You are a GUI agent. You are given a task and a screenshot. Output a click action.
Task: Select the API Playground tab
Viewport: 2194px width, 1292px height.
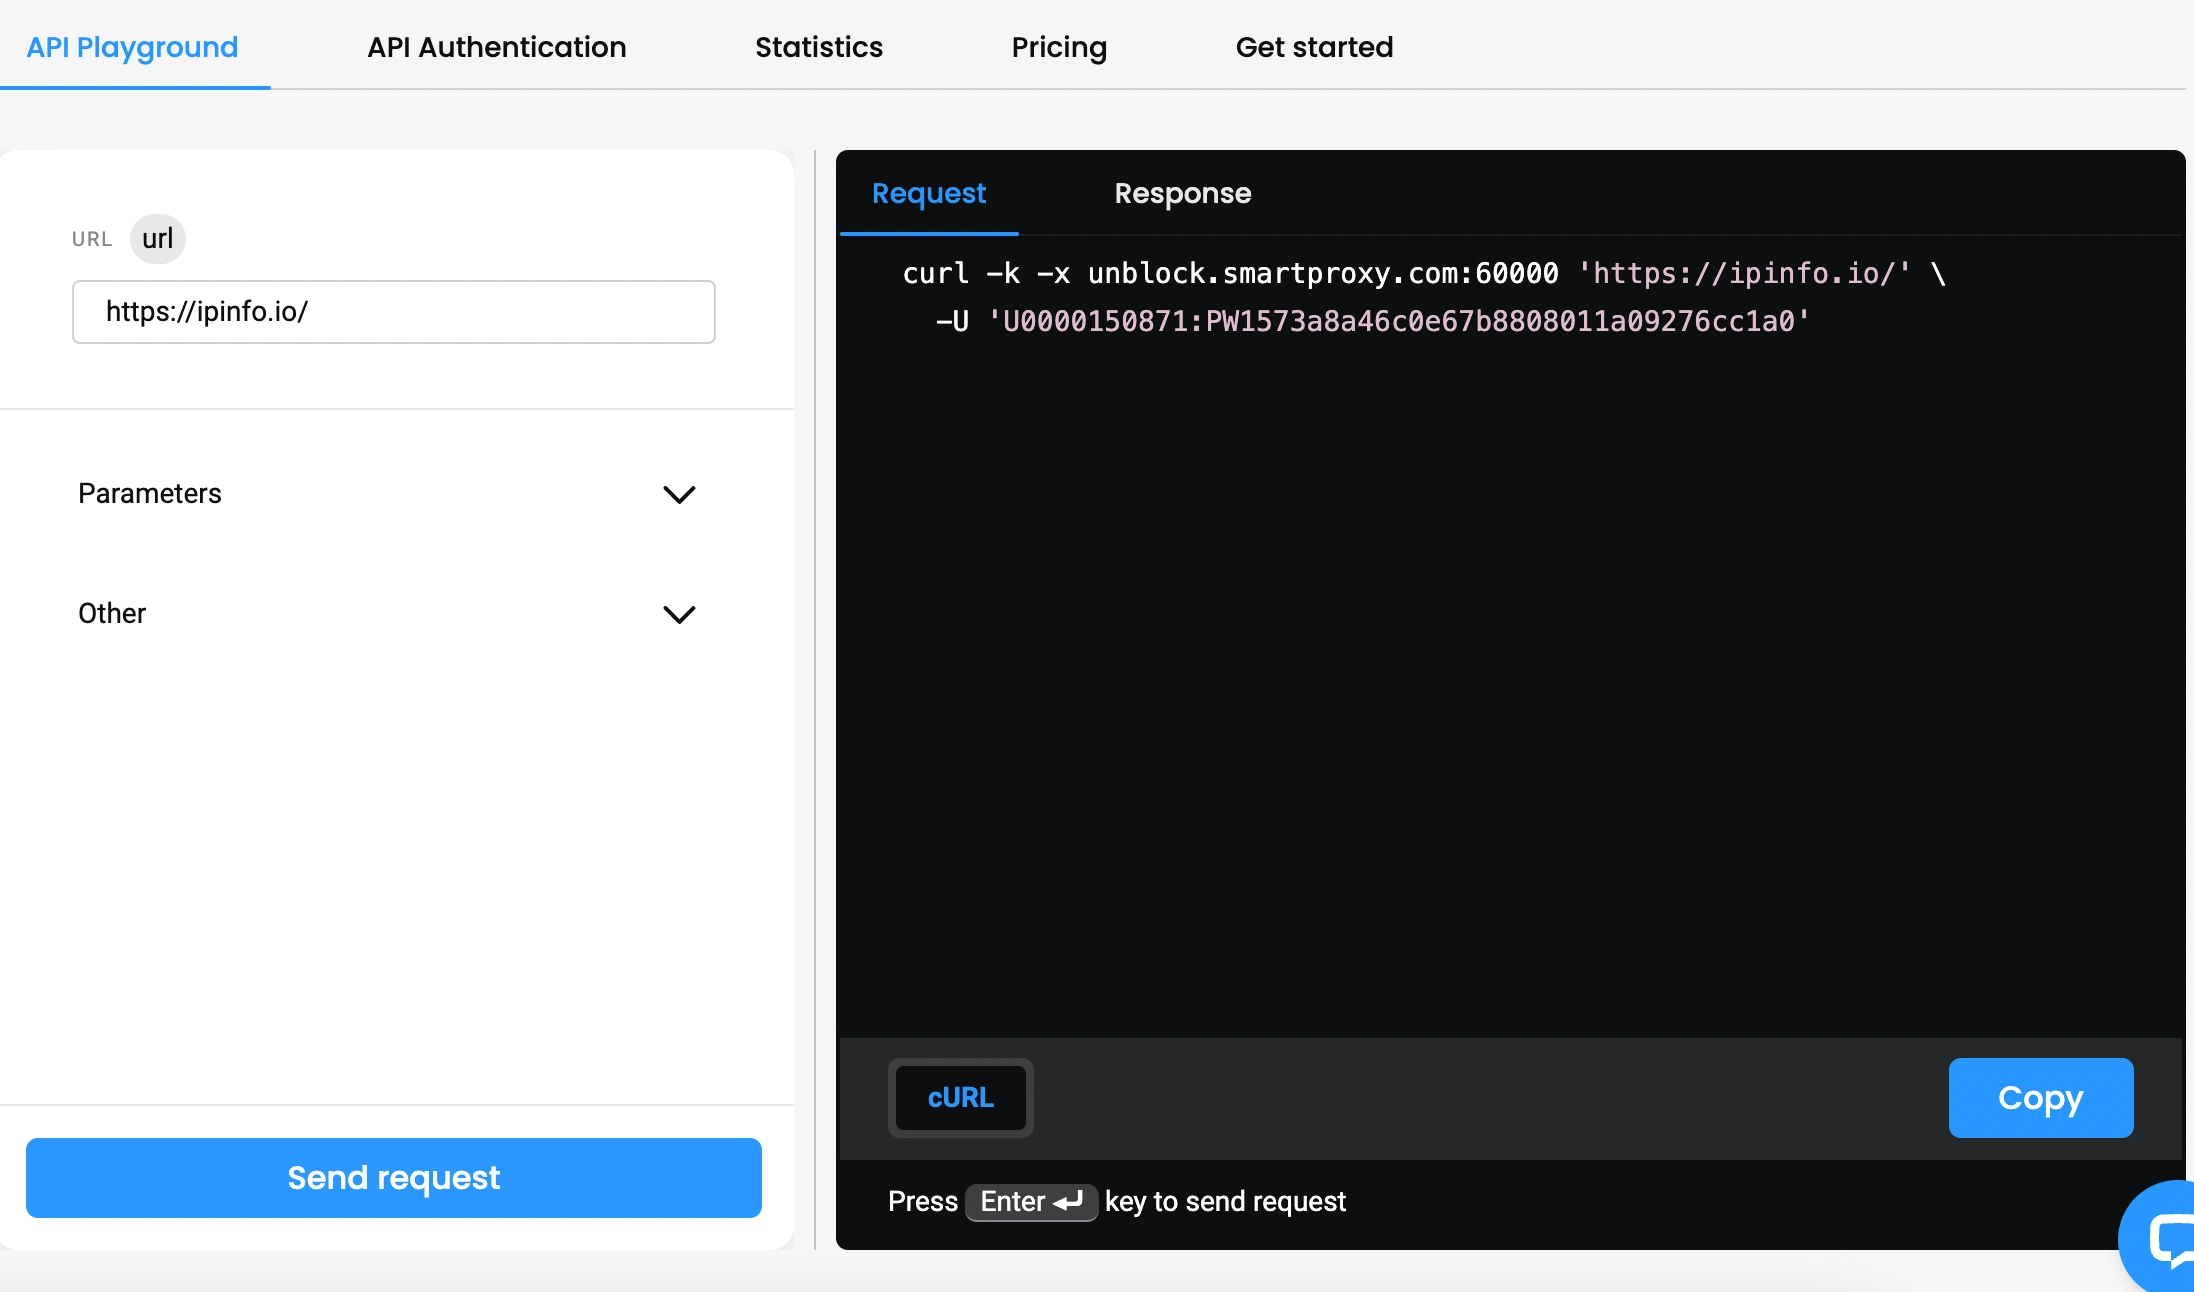pyautogui.click(x=133, y=47)
